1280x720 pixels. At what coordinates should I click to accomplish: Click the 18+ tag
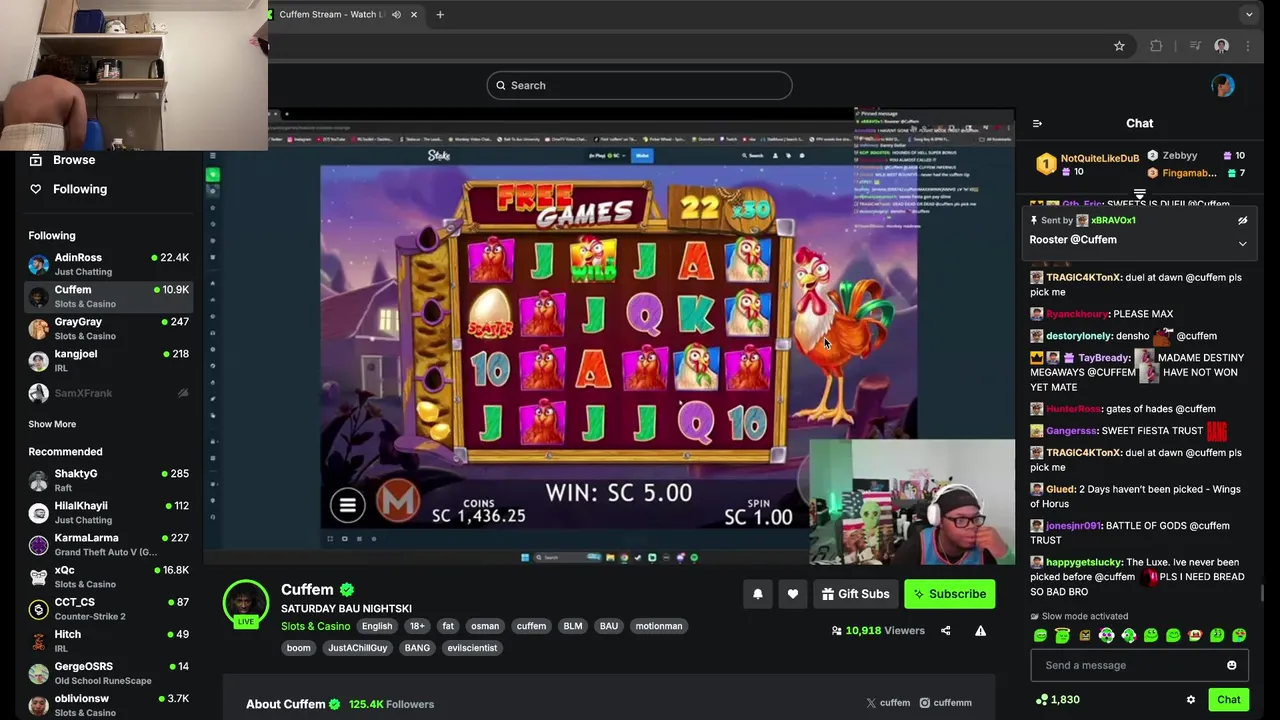pos(417,626)
